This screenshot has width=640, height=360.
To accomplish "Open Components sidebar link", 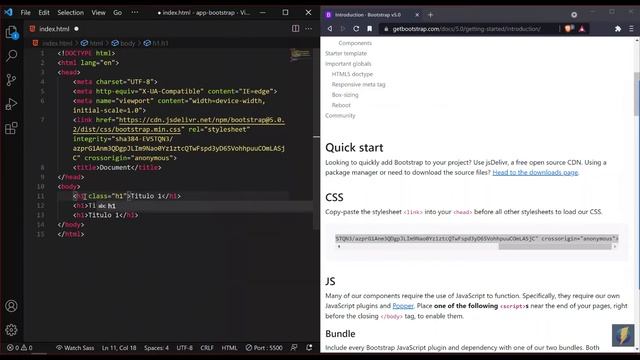I will pyautogui.click(x=355, y=43).
